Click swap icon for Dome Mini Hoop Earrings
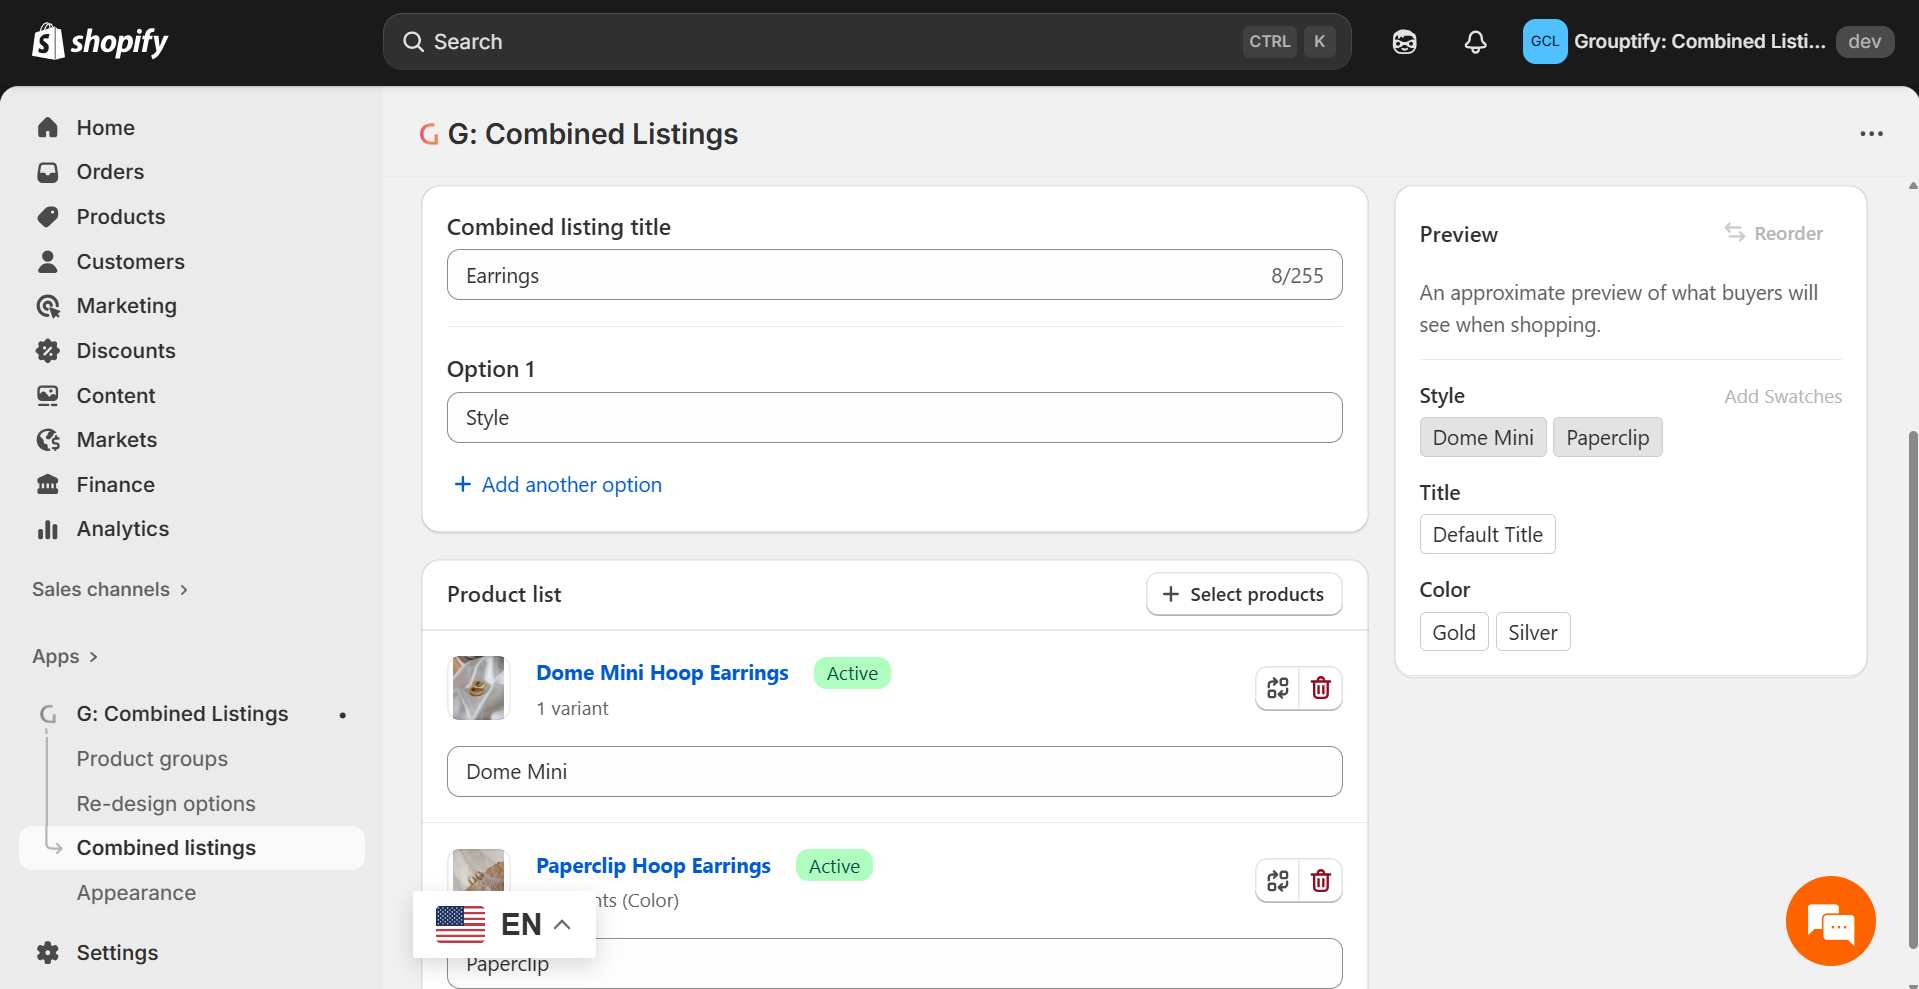1919x989 pixels. point(1277,688)
